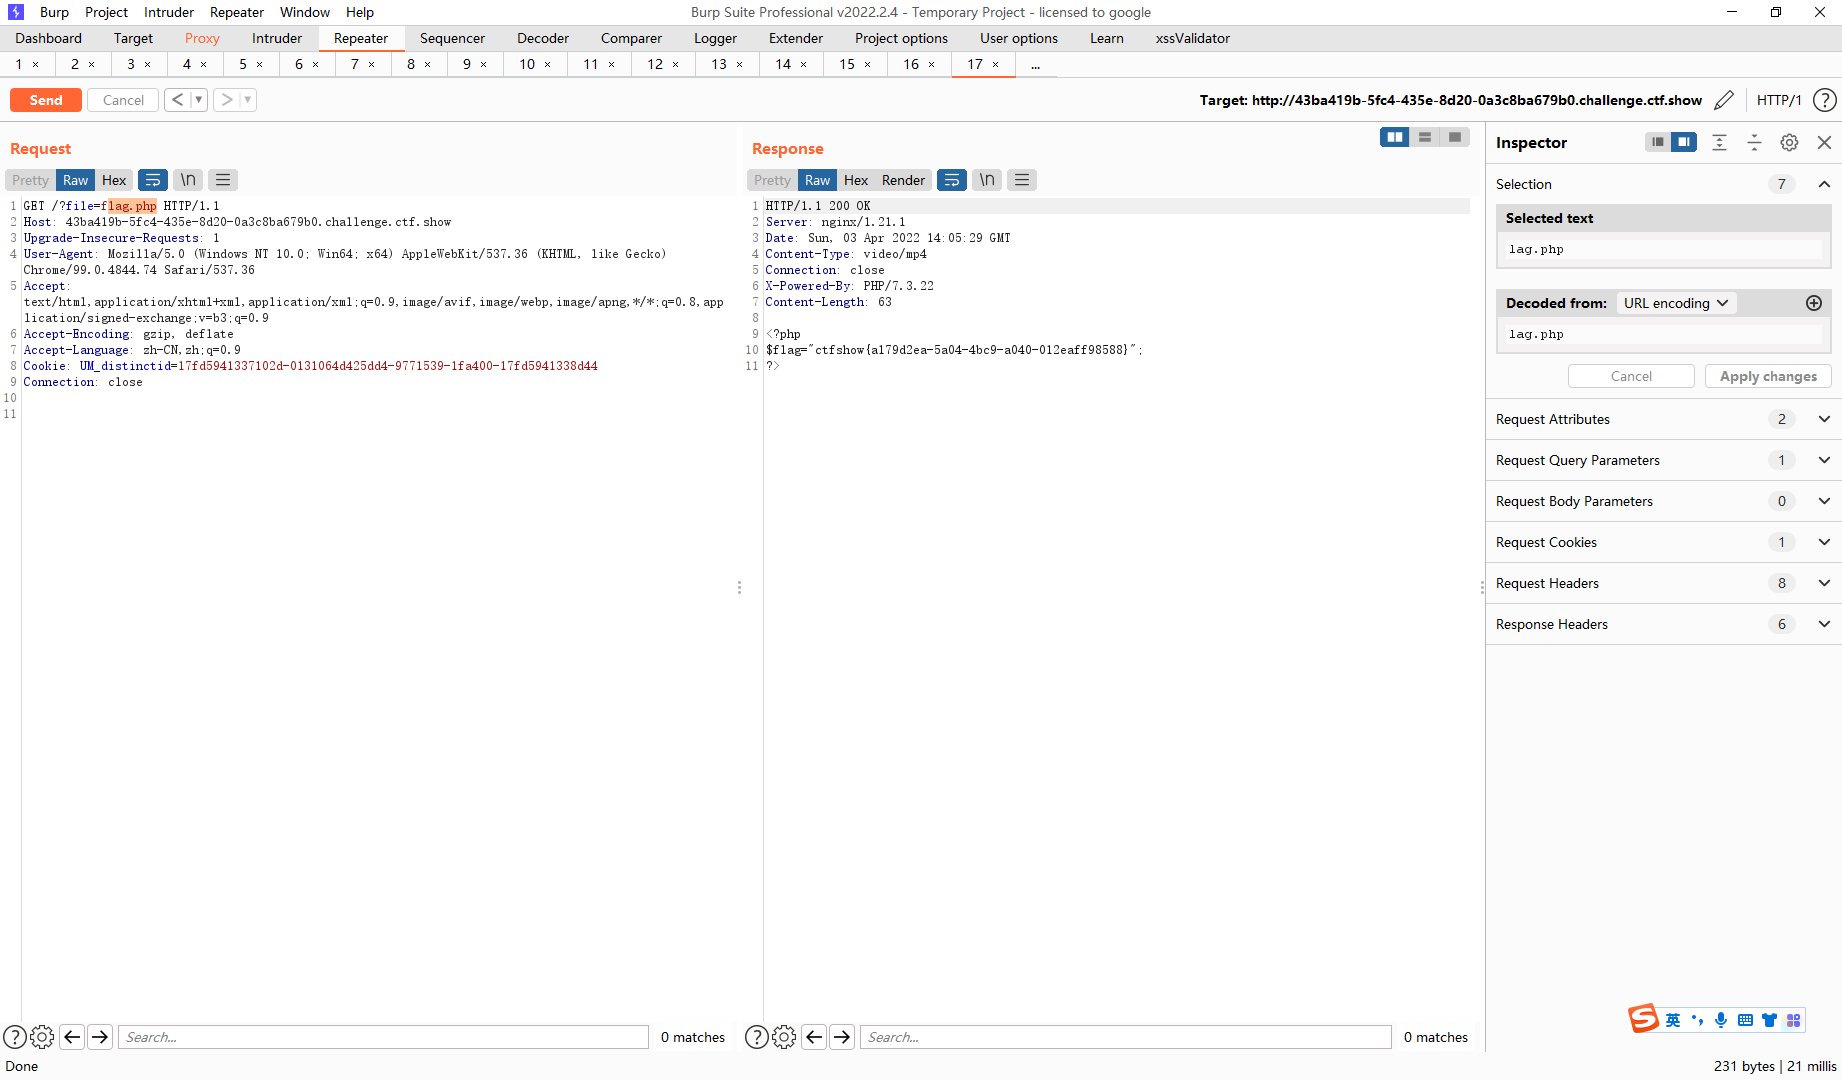
Task: Click Sogou microphone voice input icon
Action: click(1721, 1020)
